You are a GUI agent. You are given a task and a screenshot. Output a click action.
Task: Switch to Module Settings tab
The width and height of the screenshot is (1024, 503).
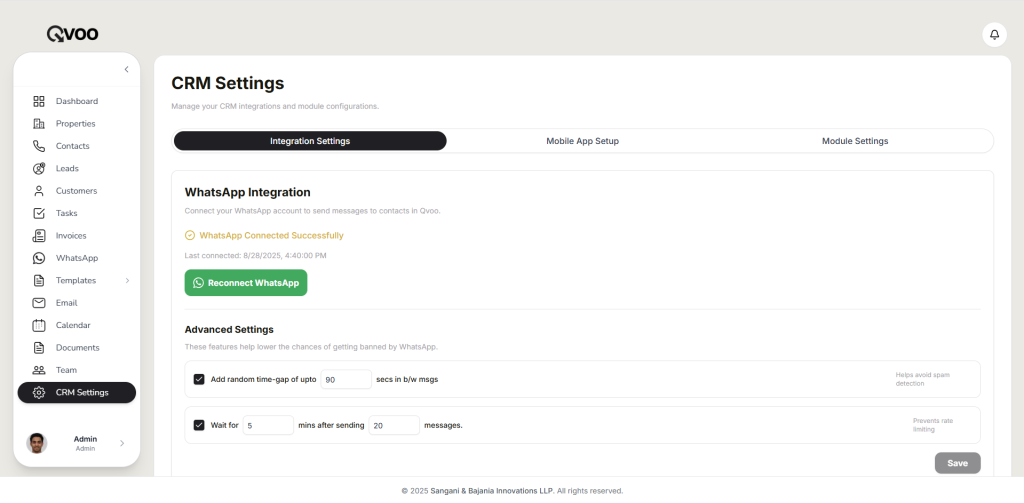pos(855,141)
